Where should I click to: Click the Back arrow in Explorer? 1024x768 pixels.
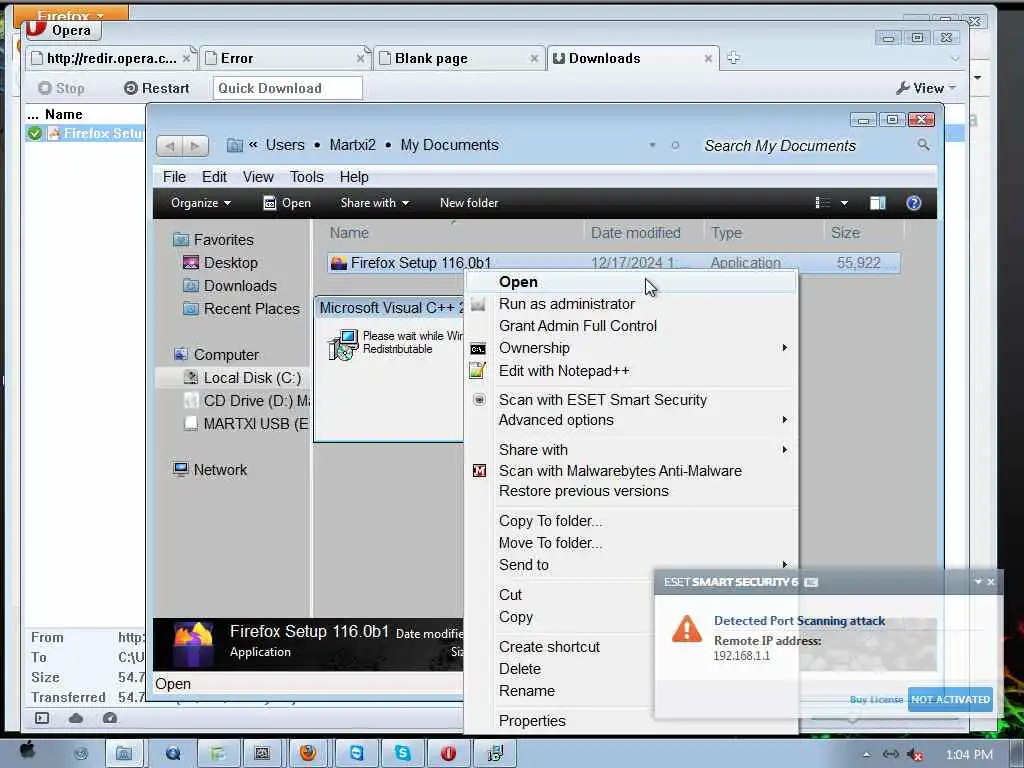[170, 146]
